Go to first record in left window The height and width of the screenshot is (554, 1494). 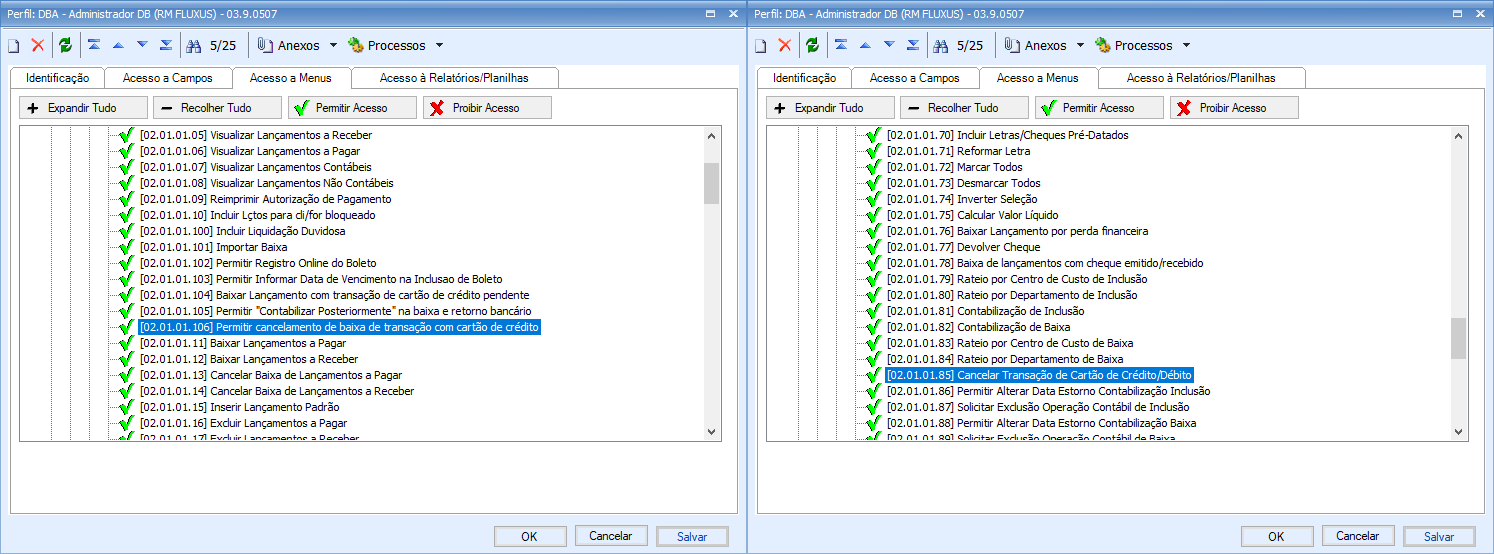[x=93, y=45]
